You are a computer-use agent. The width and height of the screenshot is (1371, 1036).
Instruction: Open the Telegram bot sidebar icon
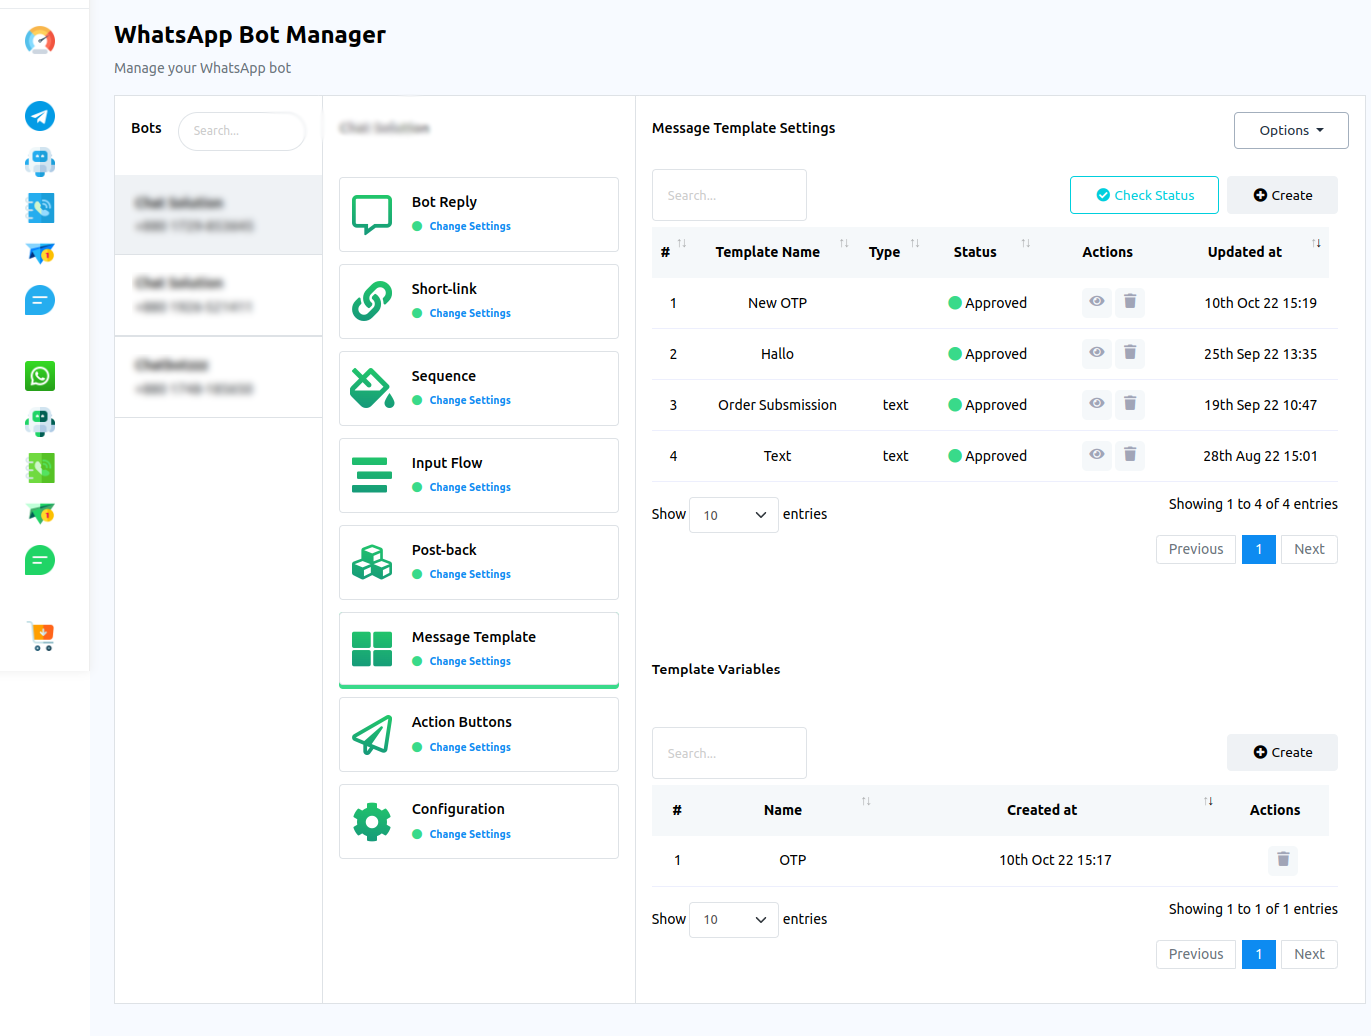(39, 116)
